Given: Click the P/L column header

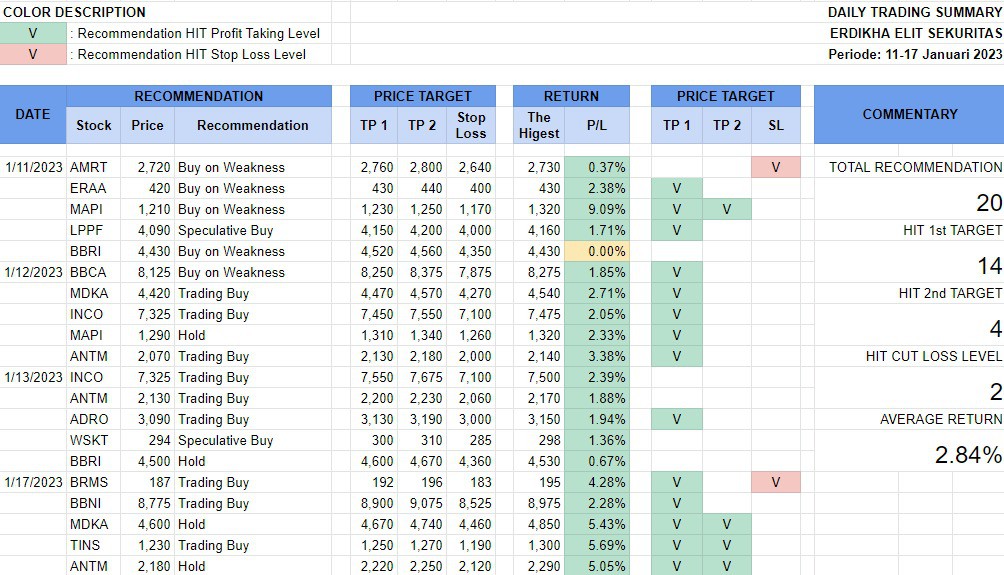Looking at the screenshot, I should point(596,125).
